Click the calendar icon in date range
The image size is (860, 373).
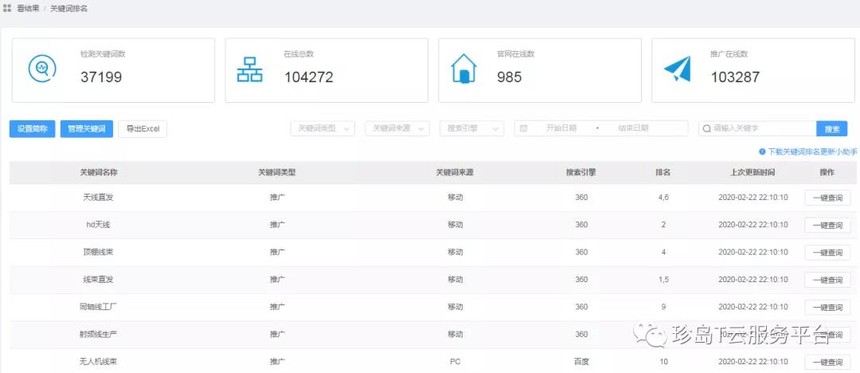(x=523, y=128)
